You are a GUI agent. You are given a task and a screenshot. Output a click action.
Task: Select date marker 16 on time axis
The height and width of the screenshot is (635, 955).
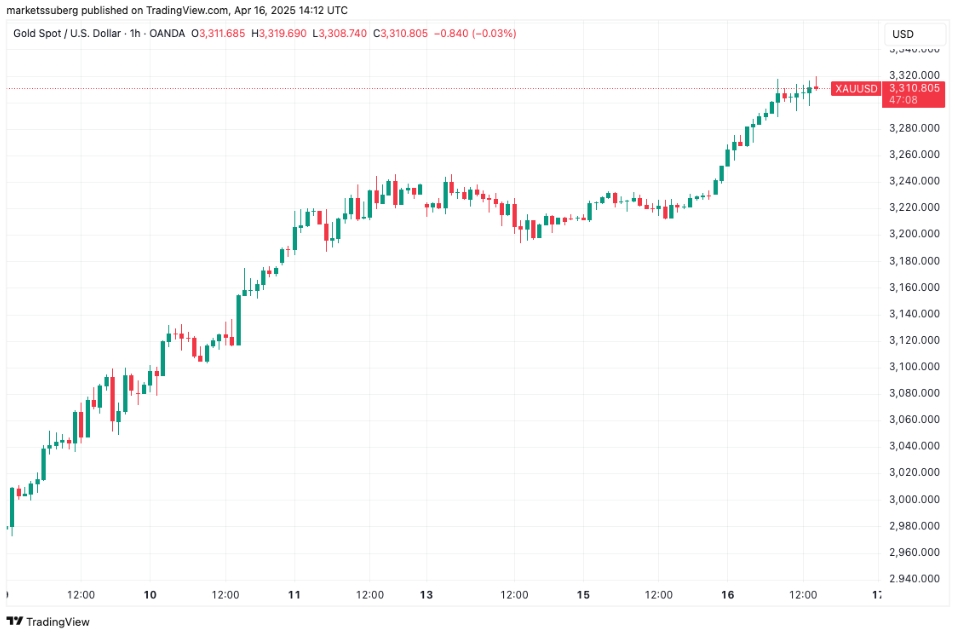pos(727,595)
